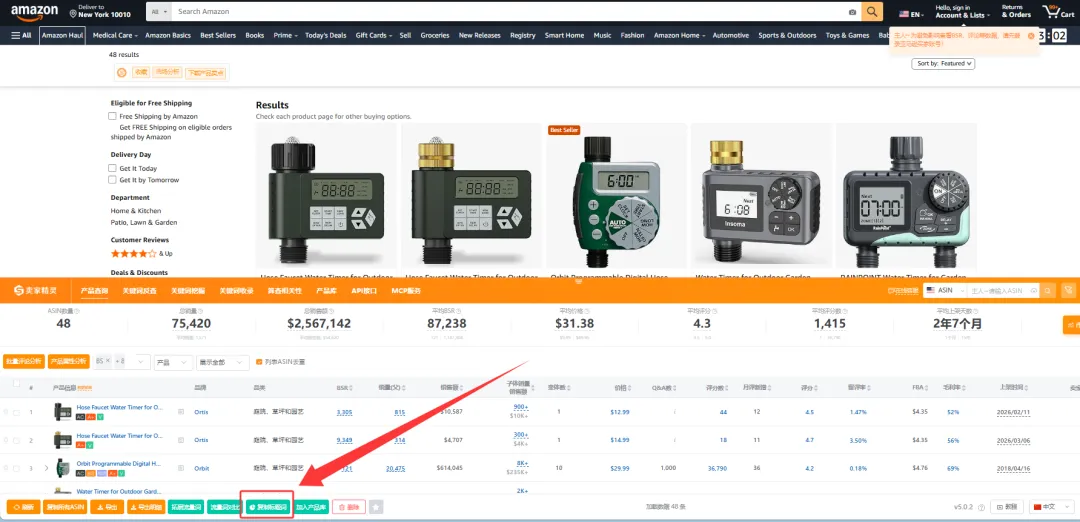Click the camera search icon in search bar

(852, 12)
